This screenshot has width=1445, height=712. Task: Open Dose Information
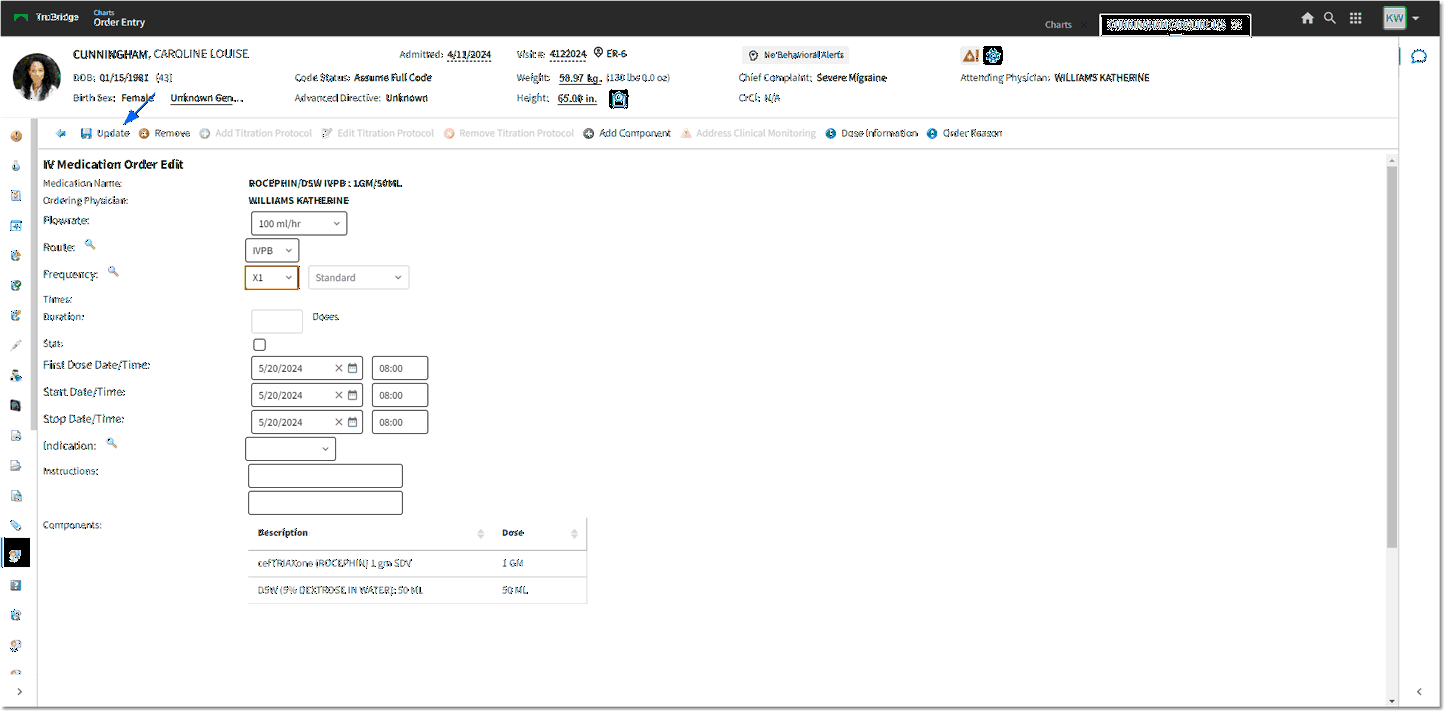coord(871,133)
